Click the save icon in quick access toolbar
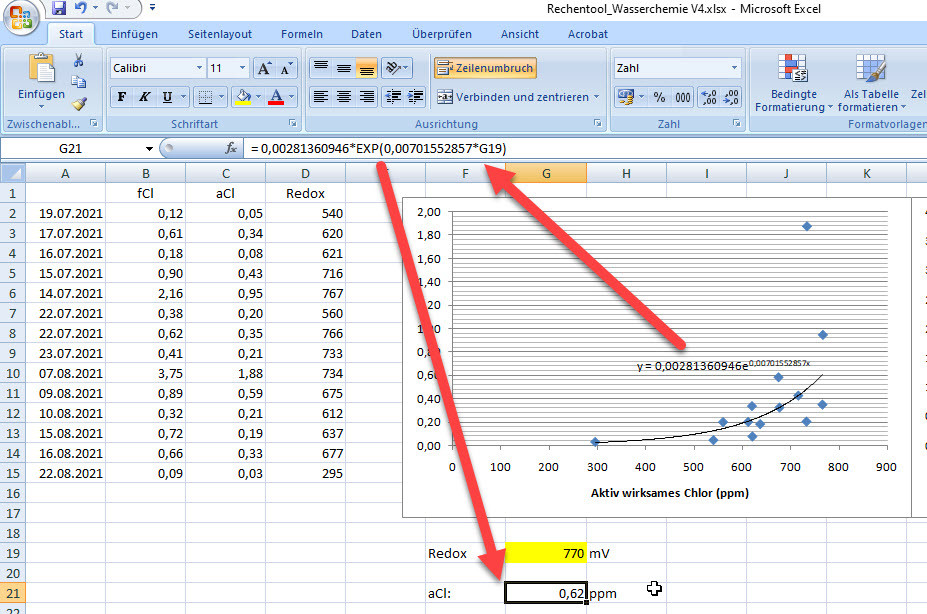This screenshot has height=614, width=927. tap(59, 9)
